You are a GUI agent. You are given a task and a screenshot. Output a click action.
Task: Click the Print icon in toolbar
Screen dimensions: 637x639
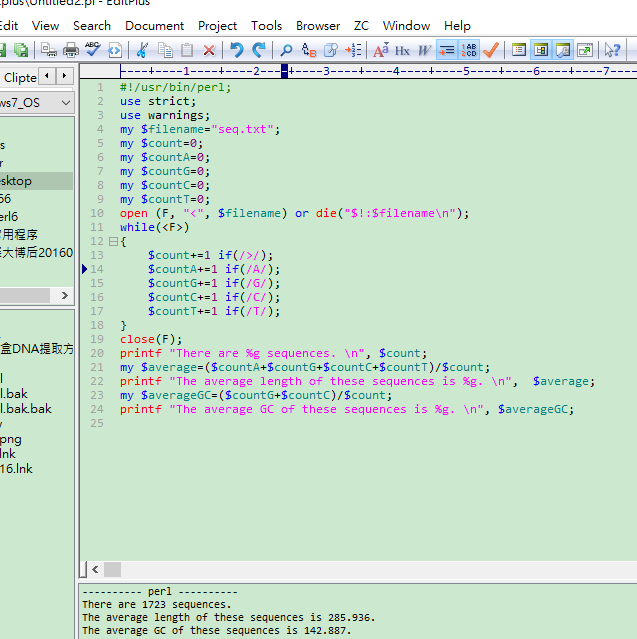71,50
